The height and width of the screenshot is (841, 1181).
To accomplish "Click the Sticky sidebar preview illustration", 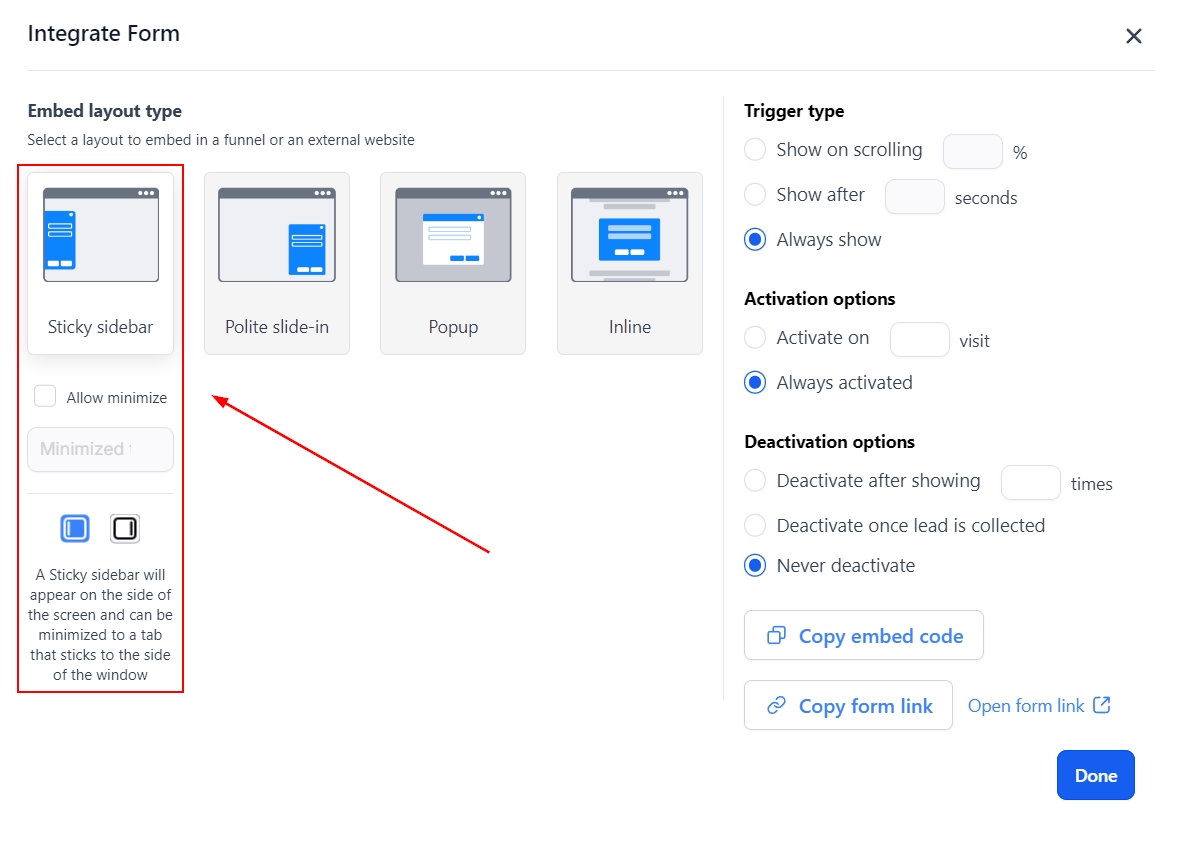I will pos(101,235).
